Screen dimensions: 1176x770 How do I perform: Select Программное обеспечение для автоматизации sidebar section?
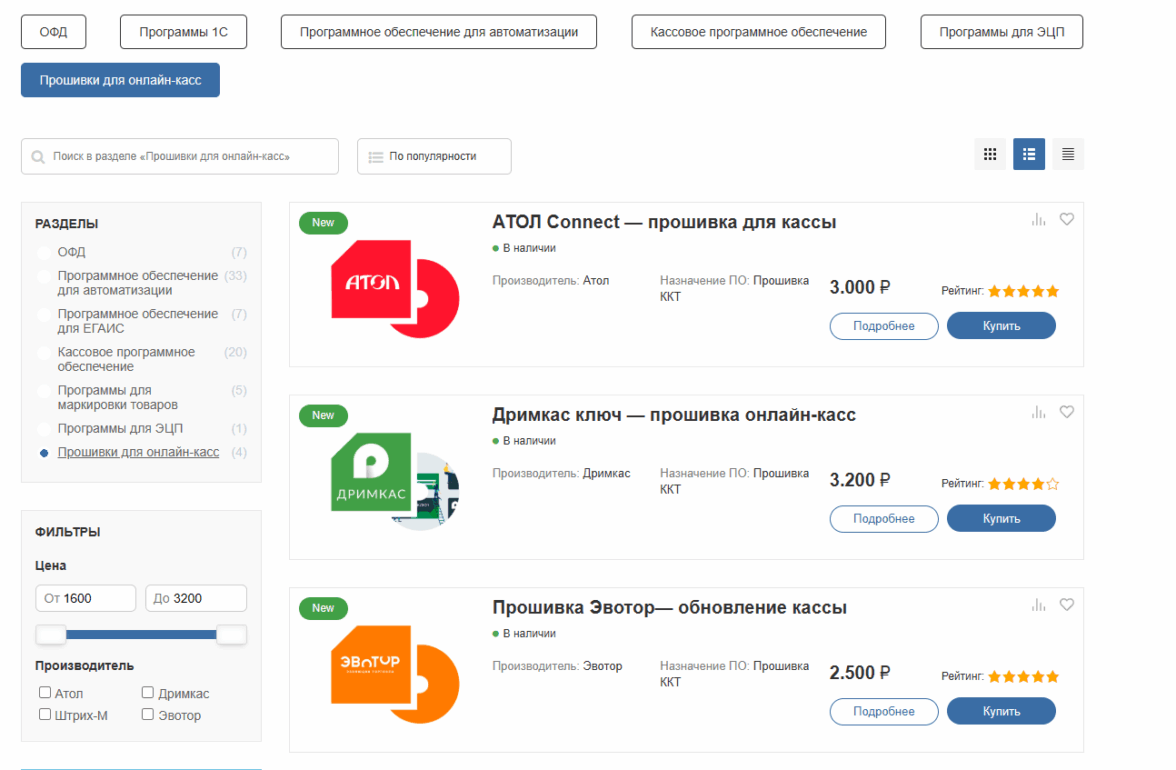pyautogui.click(x=137, y=283)
